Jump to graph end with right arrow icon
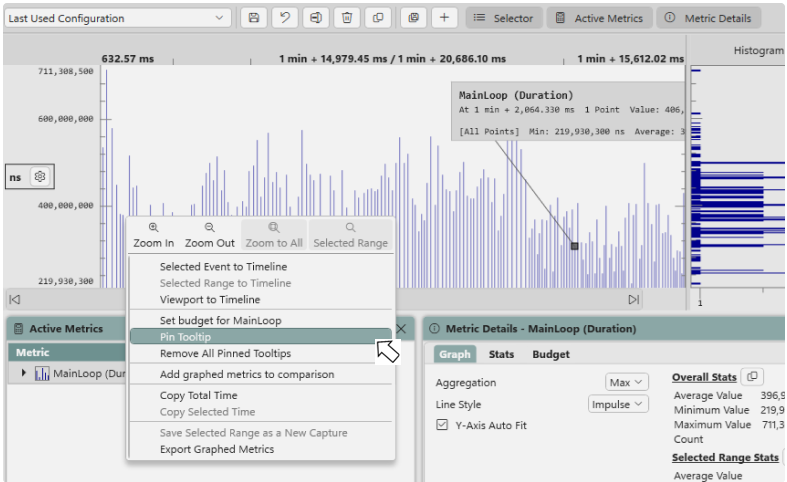Screen dimensions: 787x482 pos(634,300)
